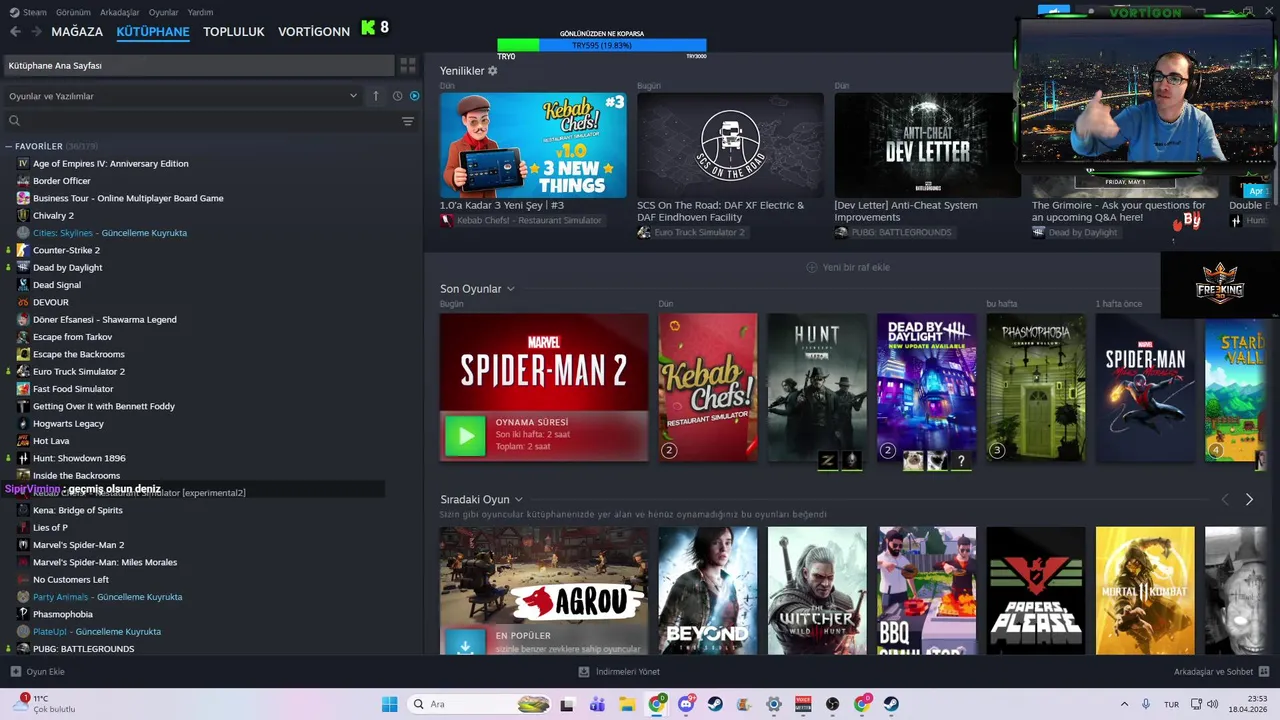Toggle the ready-to-play filter icon
The width and height of the screenshot is (1280, 720).
pyautogui.click(x=415, y=96)
